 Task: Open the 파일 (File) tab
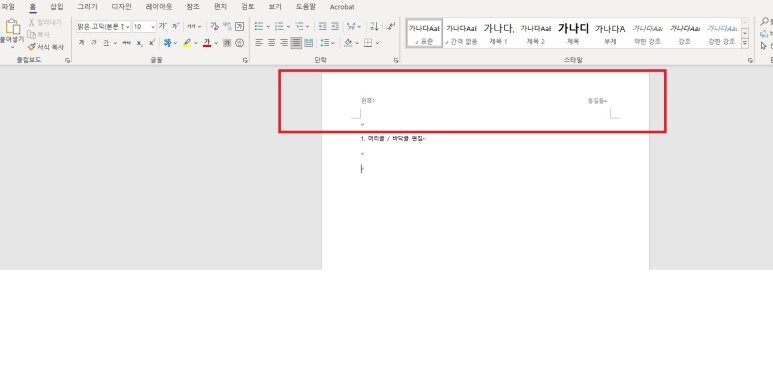click(x=8, y=7)
